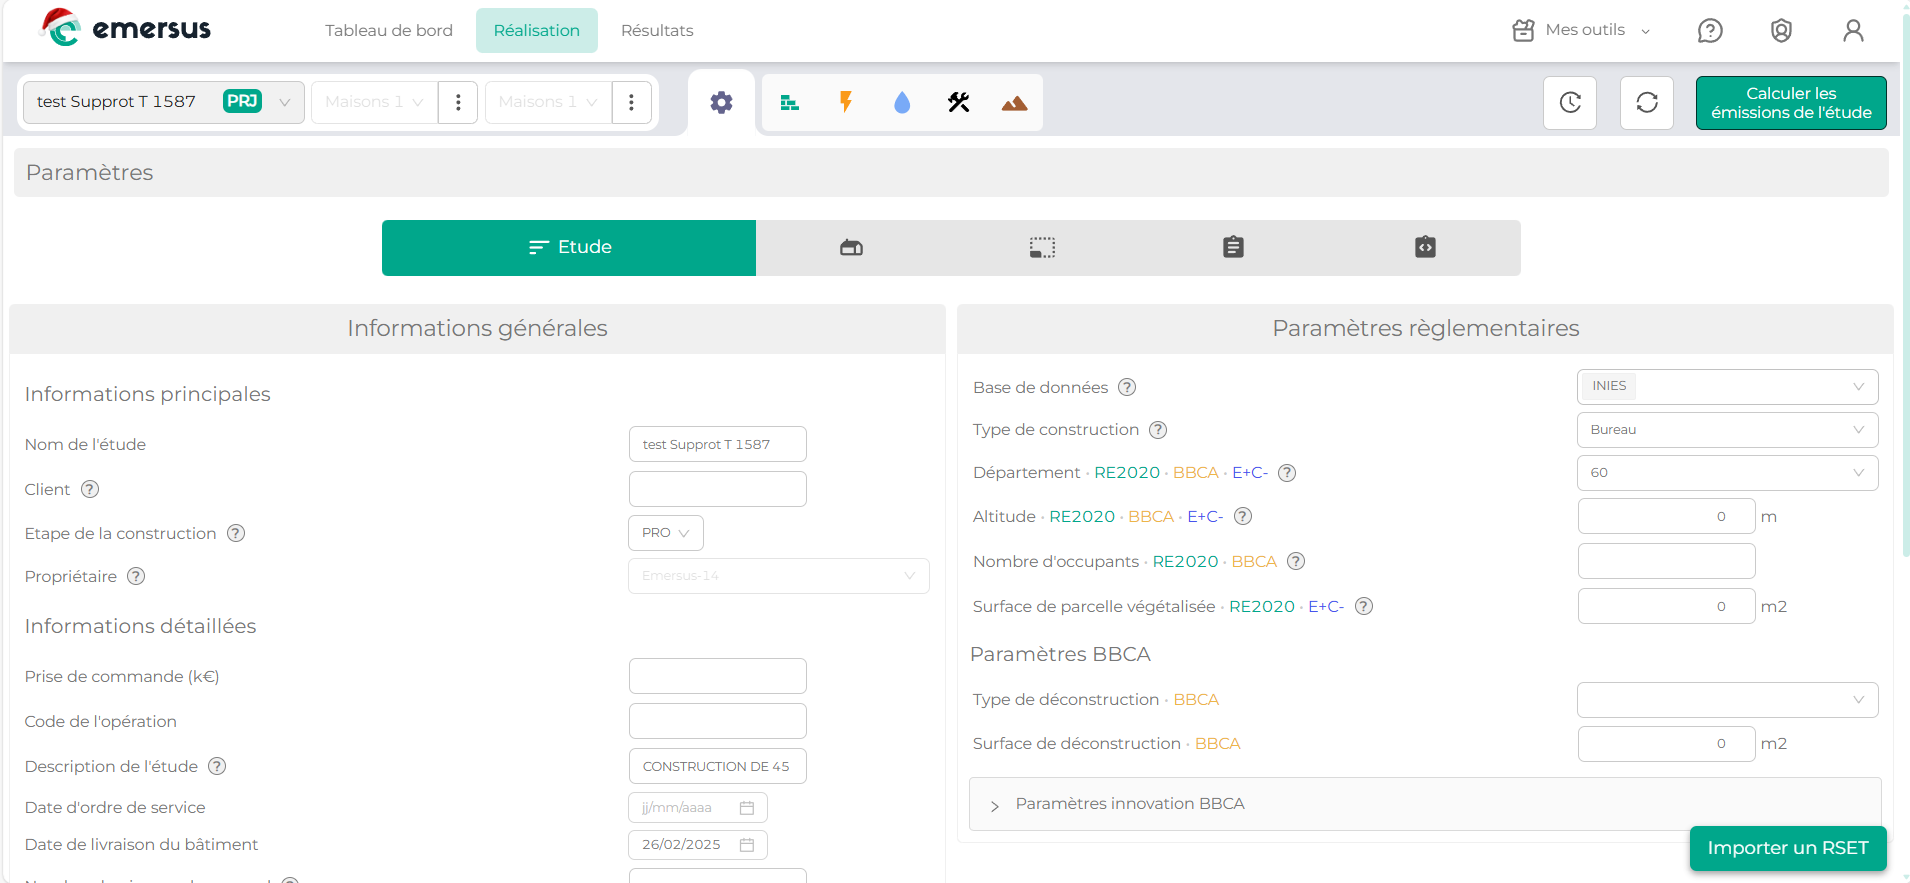Viewport: 1910px width, 883px height.
Task: Click the history clock button
Action: click(1570, 103)
